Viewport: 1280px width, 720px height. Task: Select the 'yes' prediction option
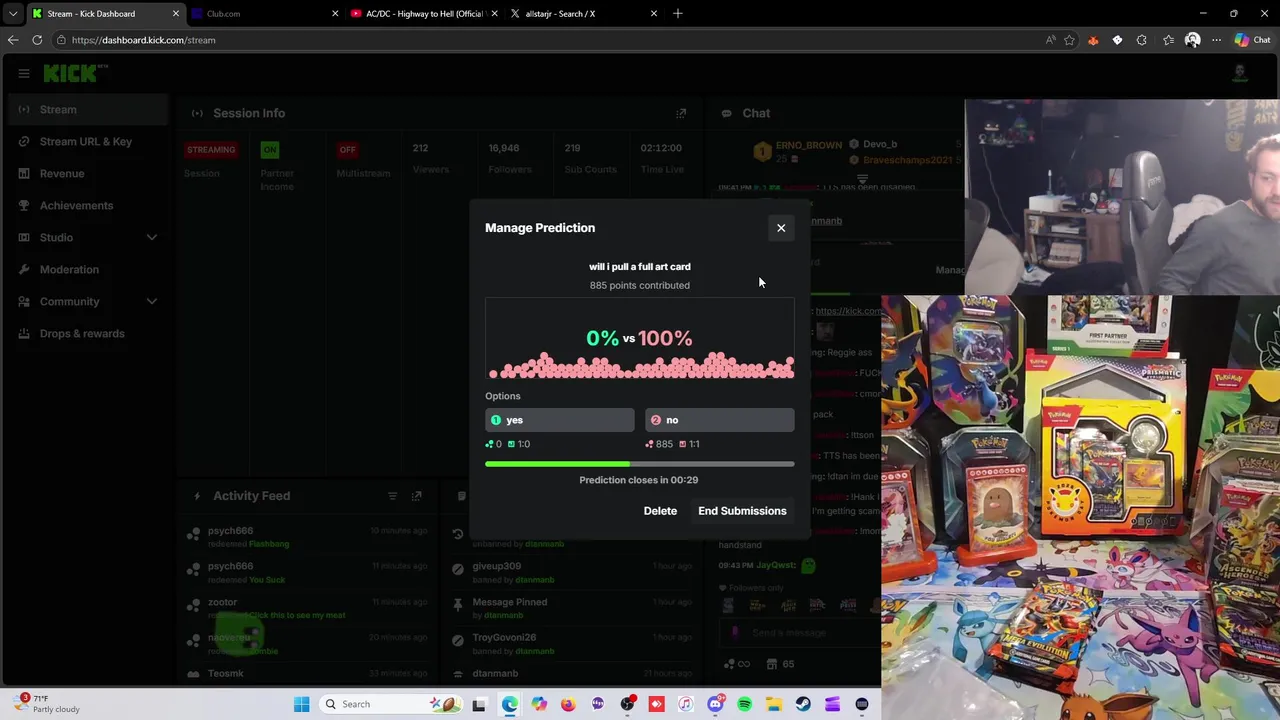coord(559,420)
